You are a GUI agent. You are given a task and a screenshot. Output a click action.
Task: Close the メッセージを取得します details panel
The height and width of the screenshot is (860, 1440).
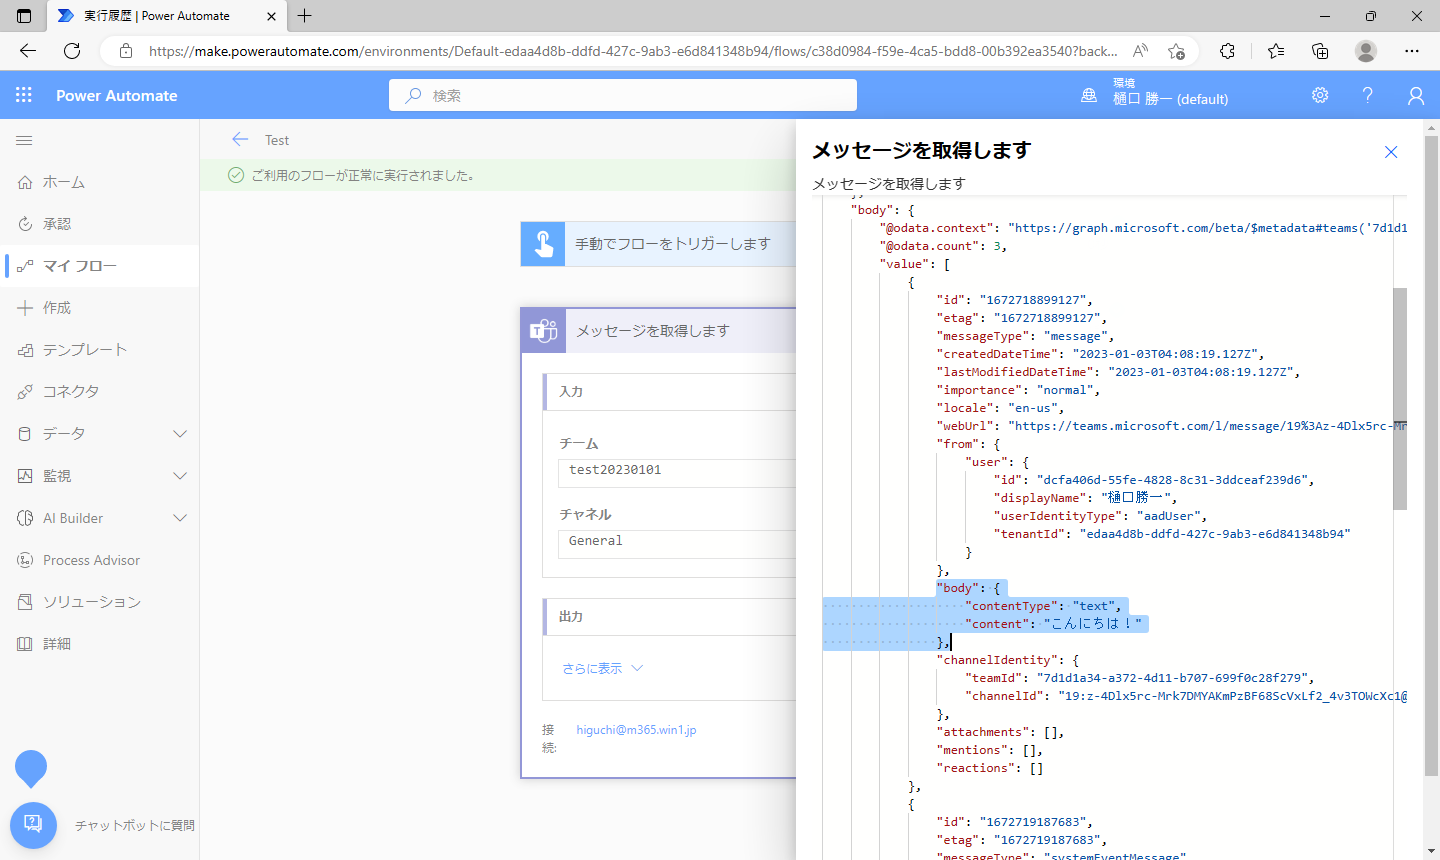click(1391, 152)
